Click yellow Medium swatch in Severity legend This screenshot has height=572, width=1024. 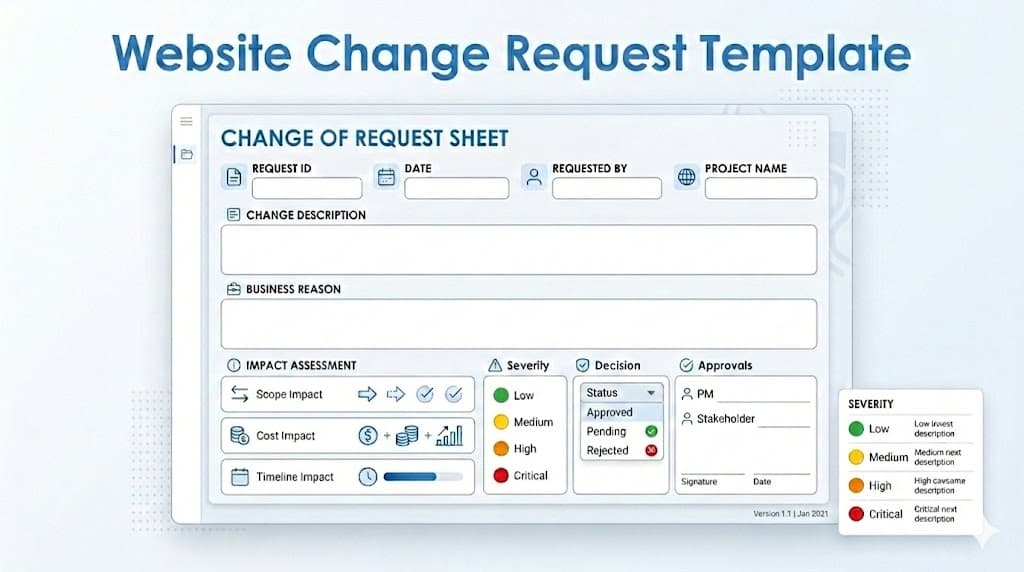click(856, 457)
